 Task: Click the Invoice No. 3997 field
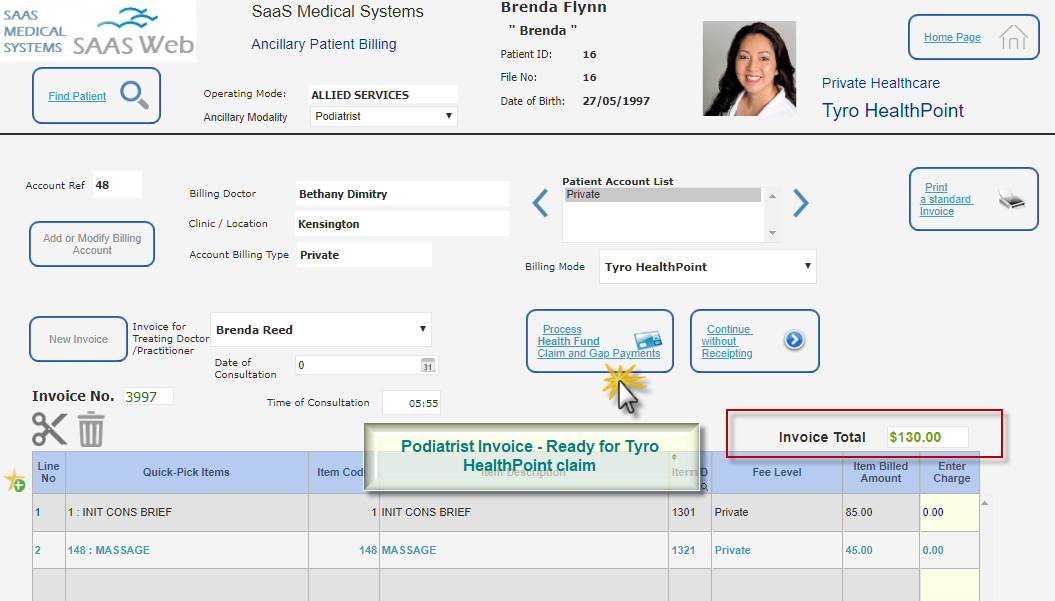pyautogui.click(x=148, y=397)
